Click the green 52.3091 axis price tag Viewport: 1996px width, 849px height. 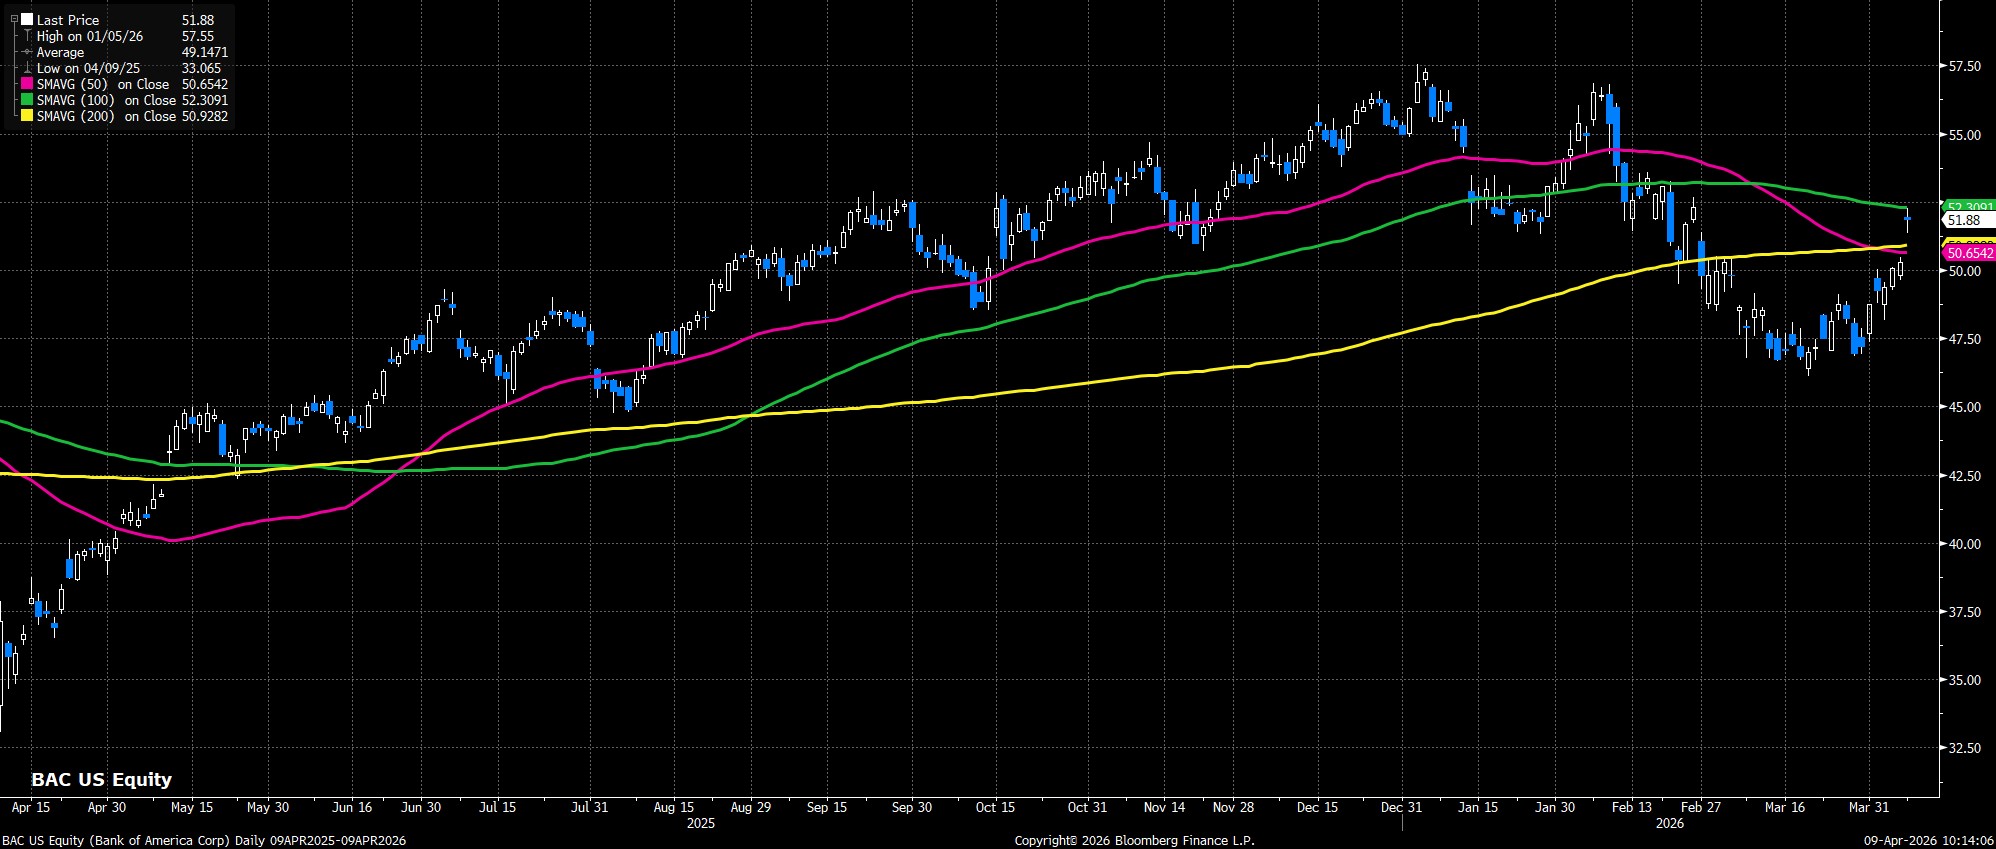[1968, 206]
